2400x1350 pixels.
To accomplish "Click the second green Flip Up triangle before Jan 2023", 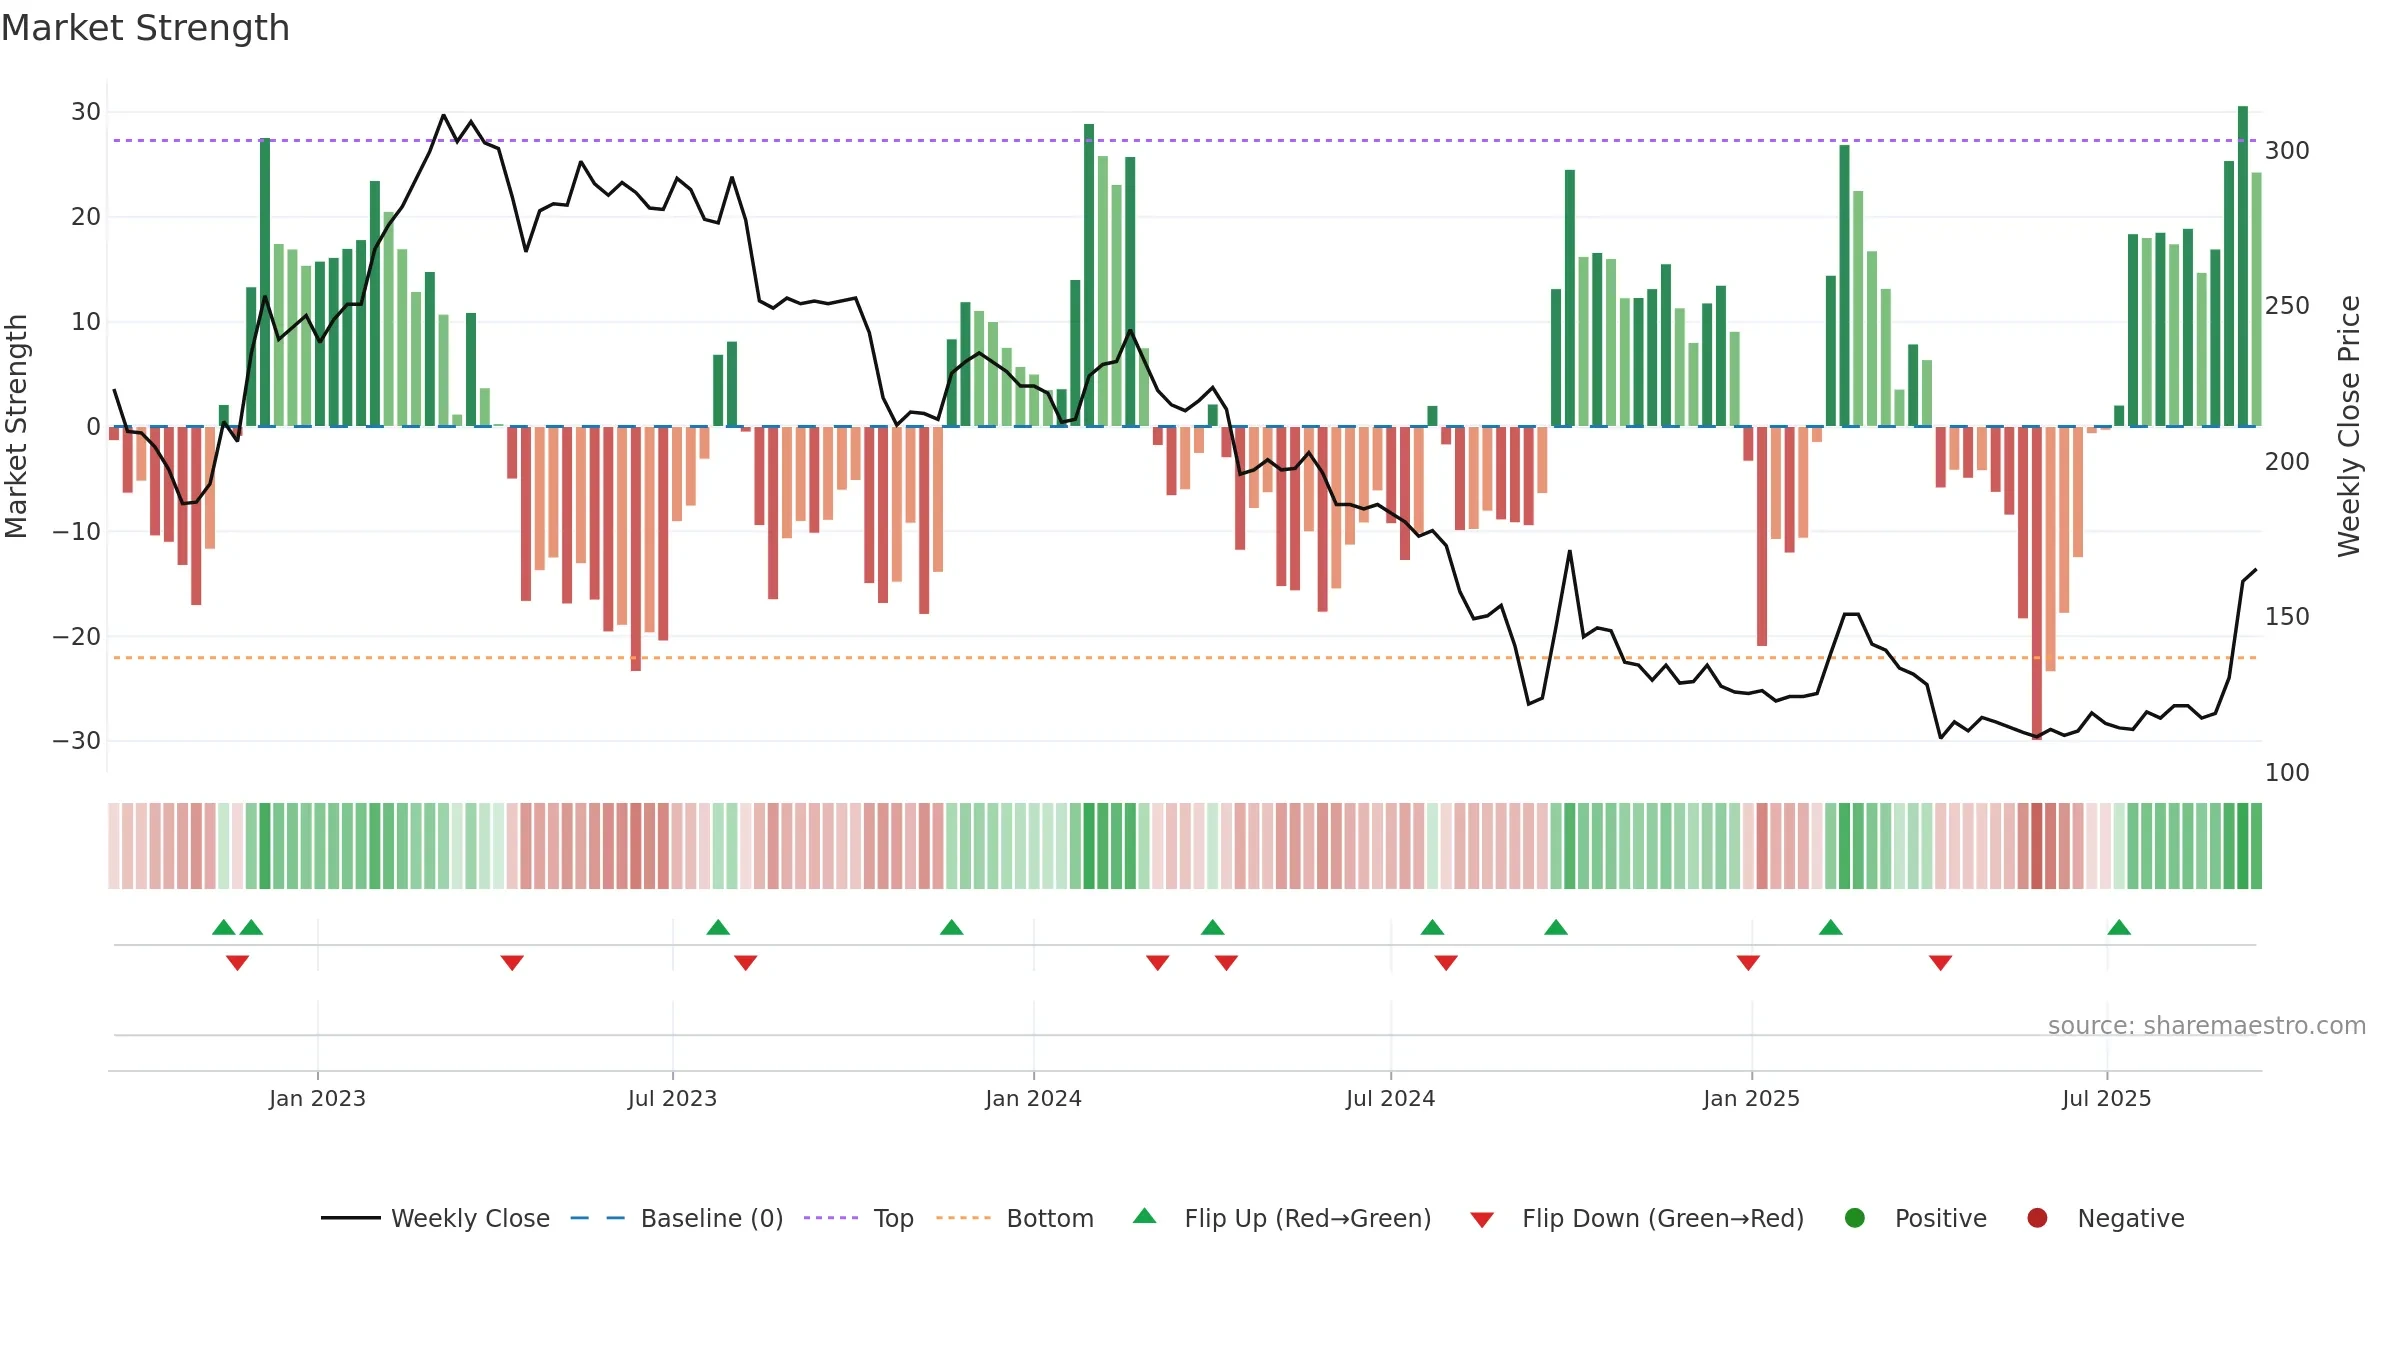I will click(x=252, y=927).
